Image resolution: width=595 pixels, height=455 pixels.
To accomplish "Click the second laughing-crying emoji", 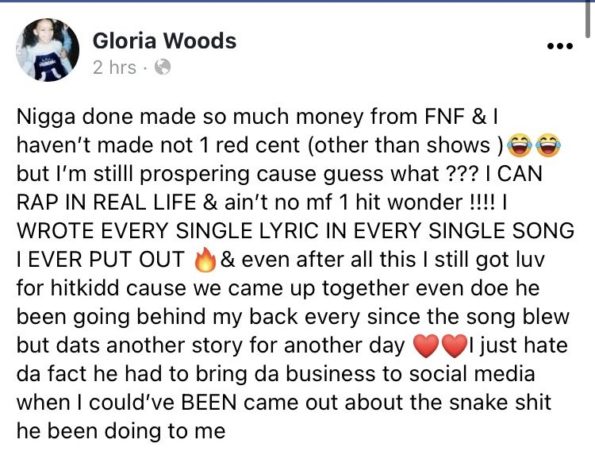I will coord(549,146).
